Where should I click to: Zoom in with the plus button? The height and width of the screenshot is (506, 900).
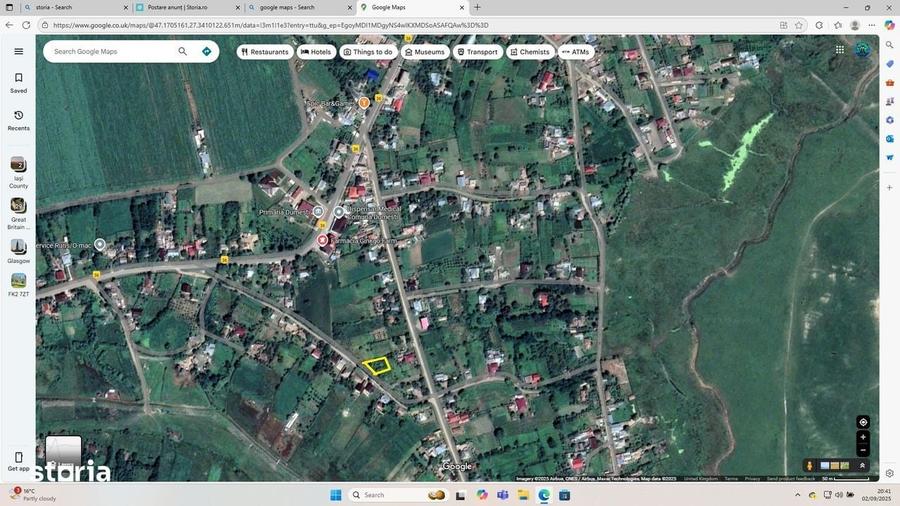tap(863, 437)
